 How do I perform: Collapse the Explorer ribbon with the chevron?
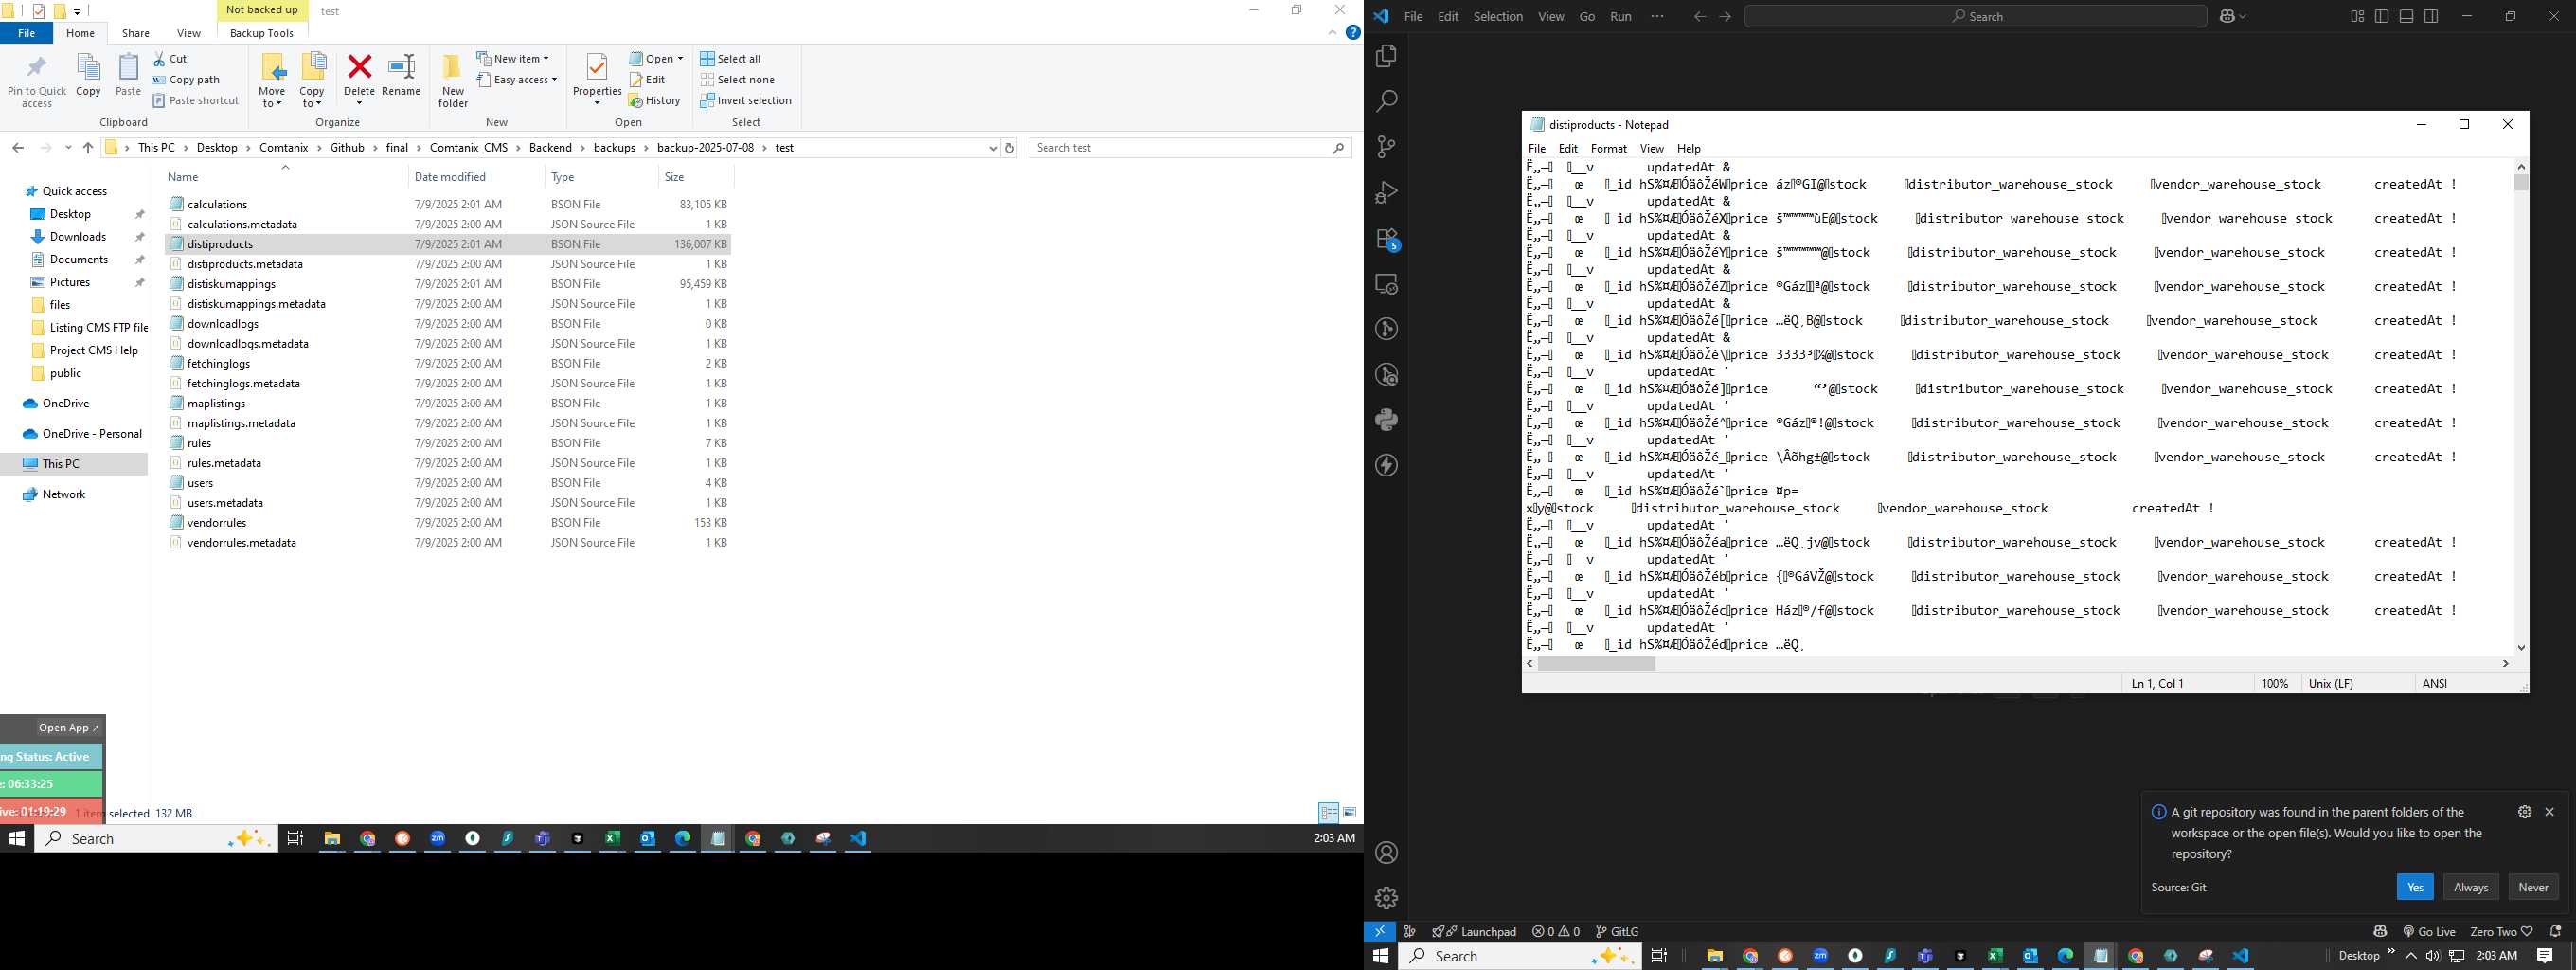1332,33
